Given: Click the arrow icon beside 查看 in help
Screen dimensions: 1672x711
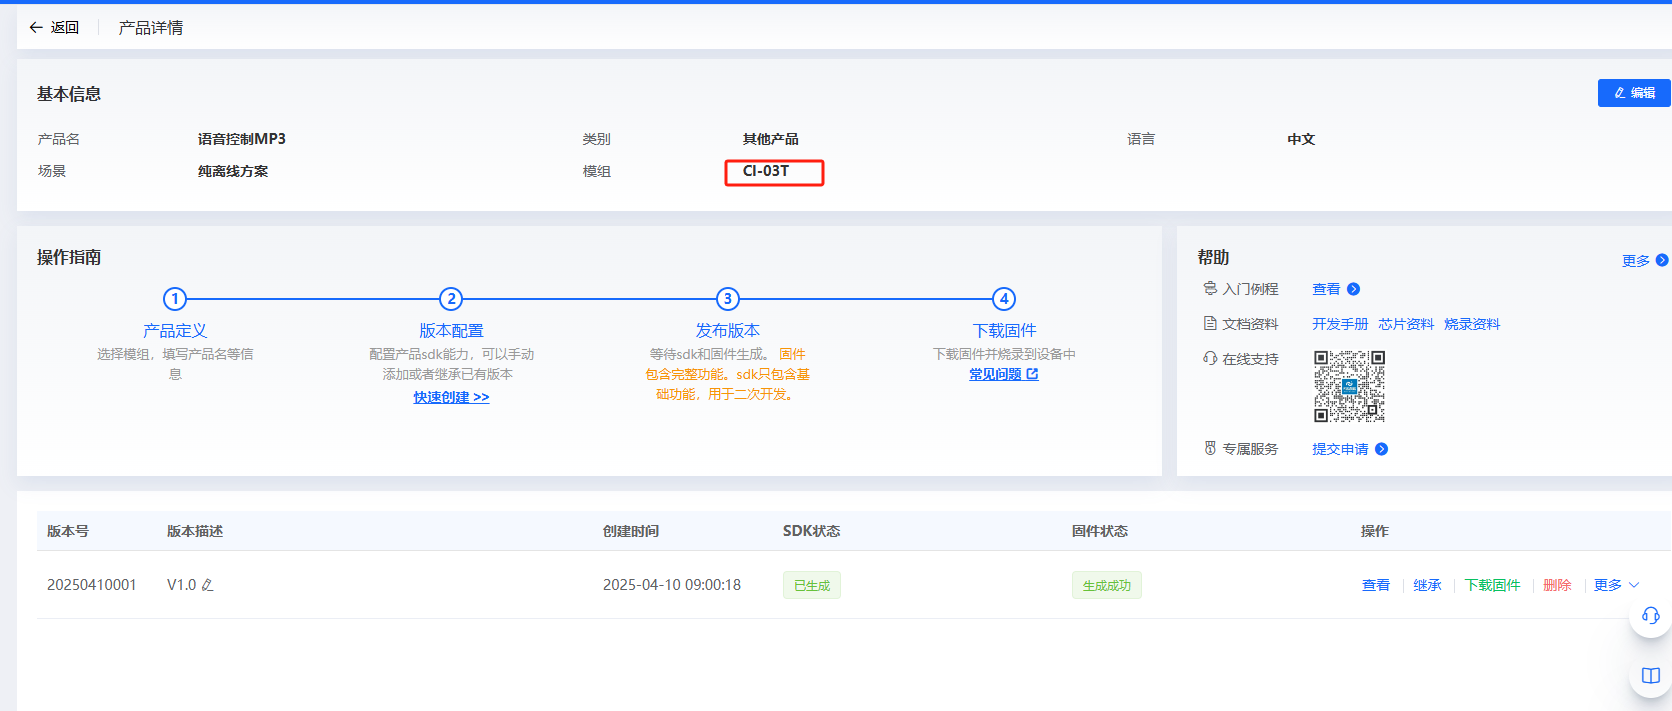Looking at the screenshot, I should pos(1353,289).
